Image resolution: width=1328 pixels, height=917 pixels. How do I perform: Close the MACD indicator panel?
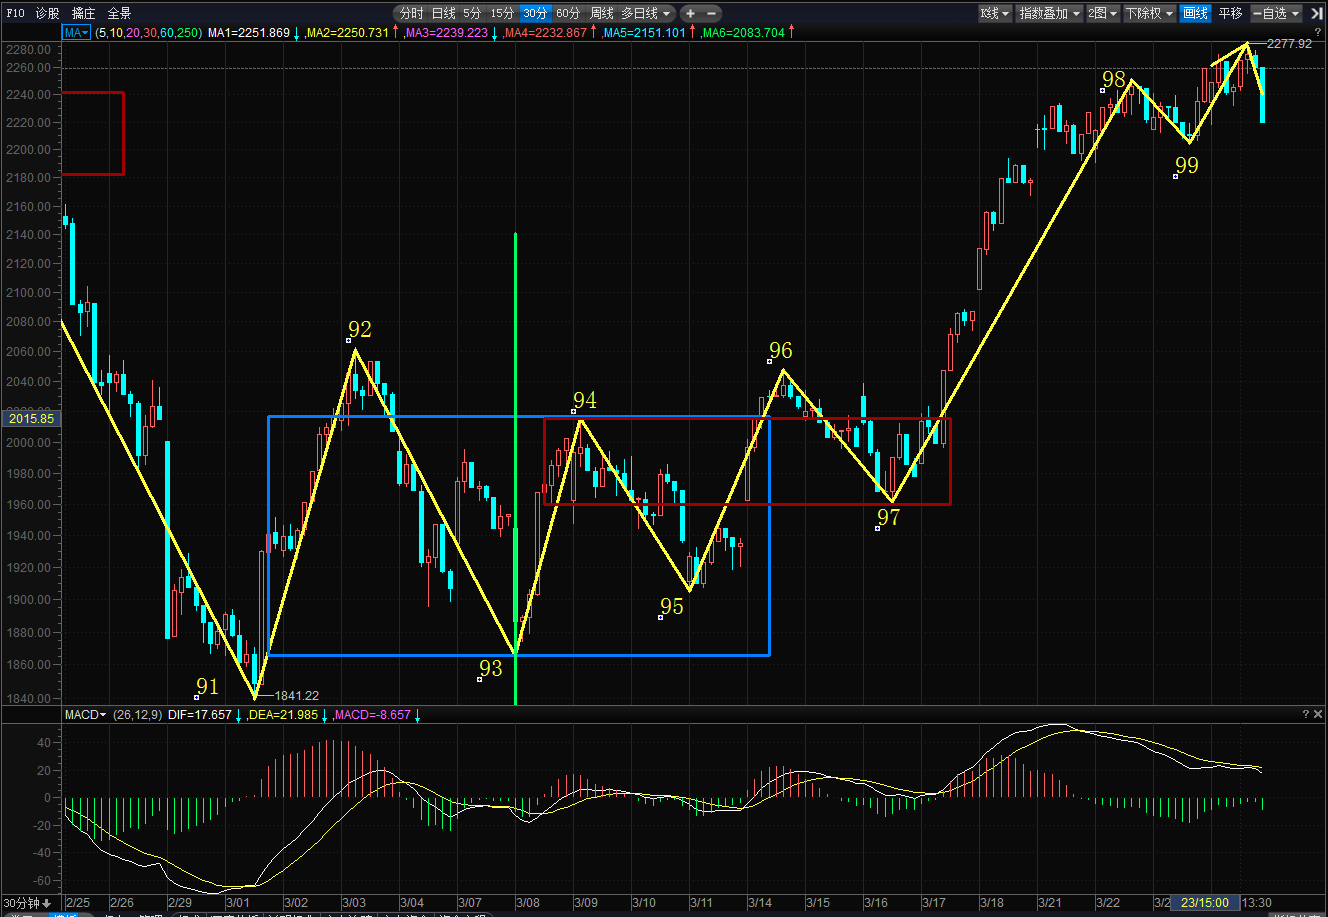(x=1318, y=714)
